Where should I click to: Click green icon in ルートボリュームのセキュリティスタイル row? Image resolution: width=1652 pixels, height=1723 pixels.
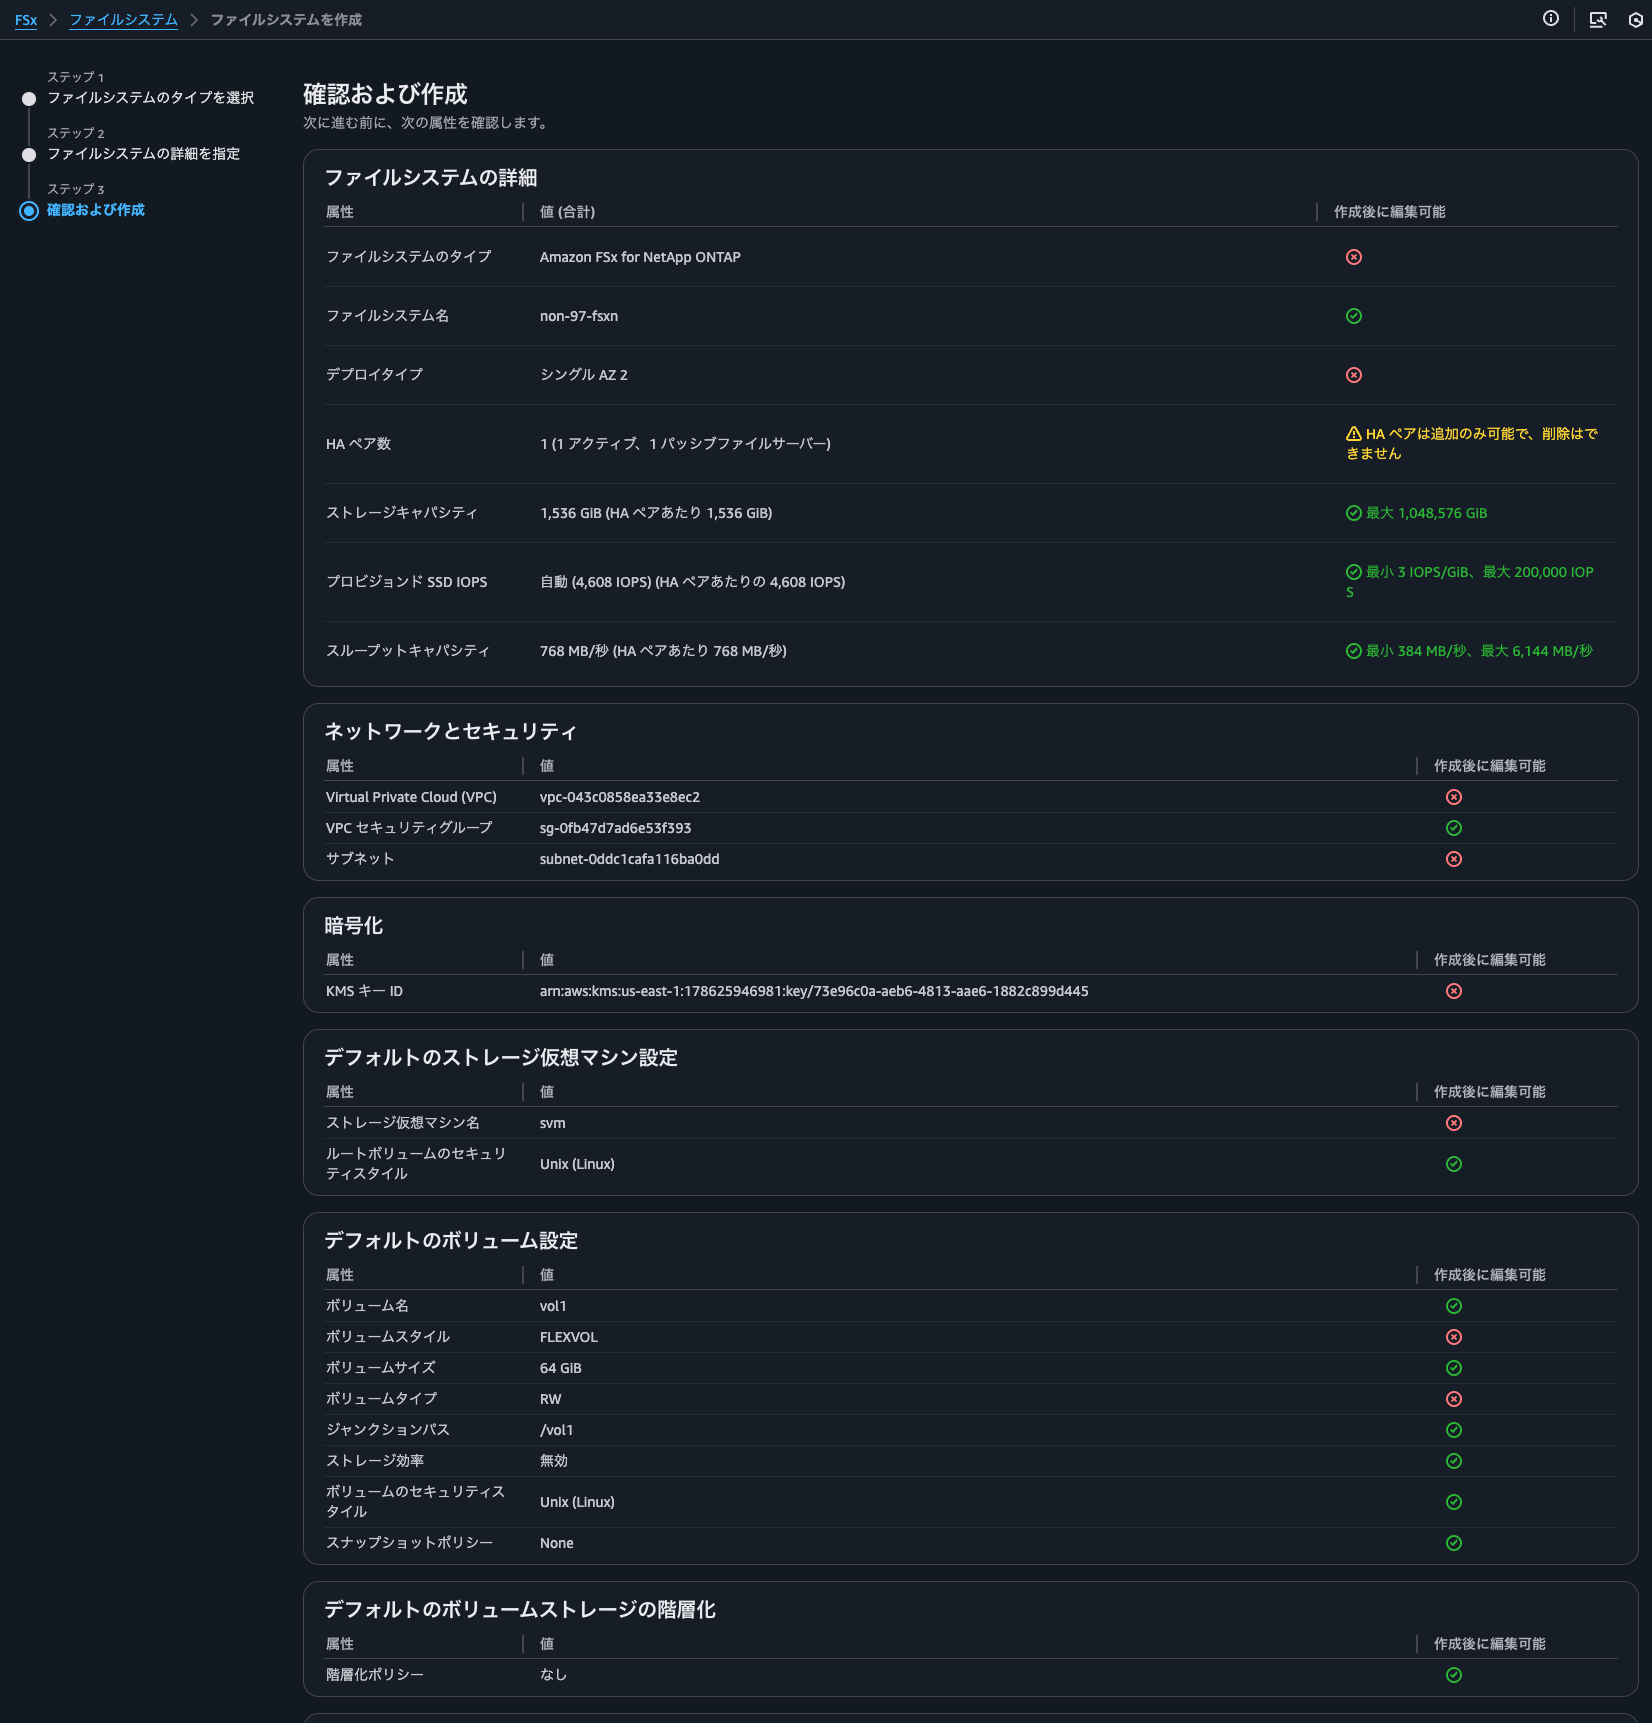[x=1454, y=1164]
